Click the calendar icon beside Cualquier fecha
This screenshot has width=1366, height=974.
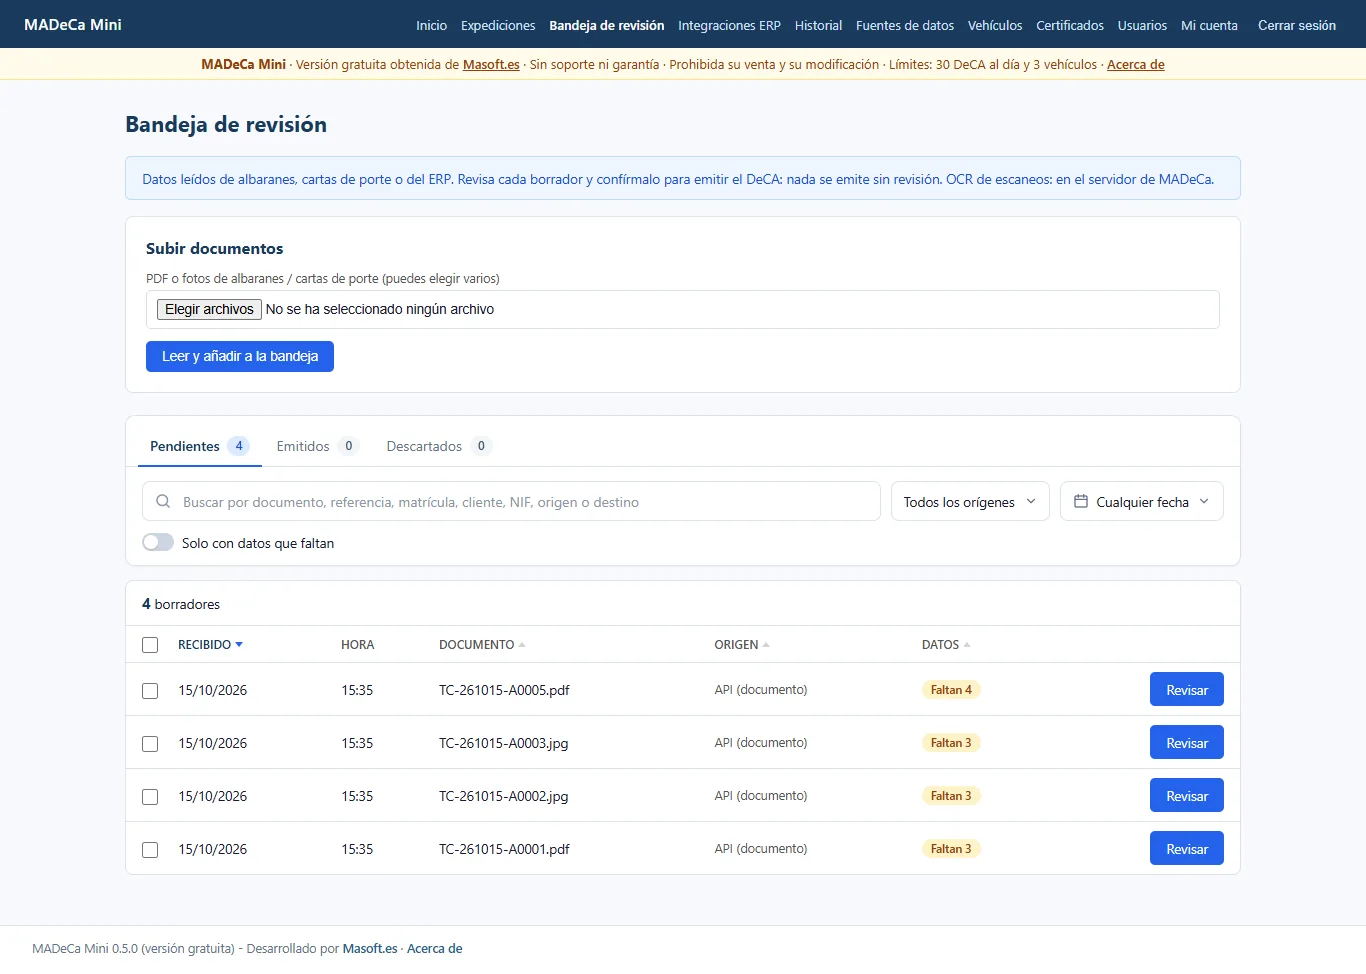tap(1081, 501)
